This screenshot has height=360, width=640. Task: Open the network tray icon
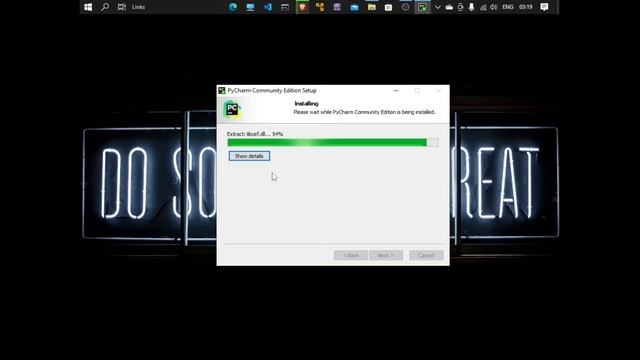(x=483, y=7)
